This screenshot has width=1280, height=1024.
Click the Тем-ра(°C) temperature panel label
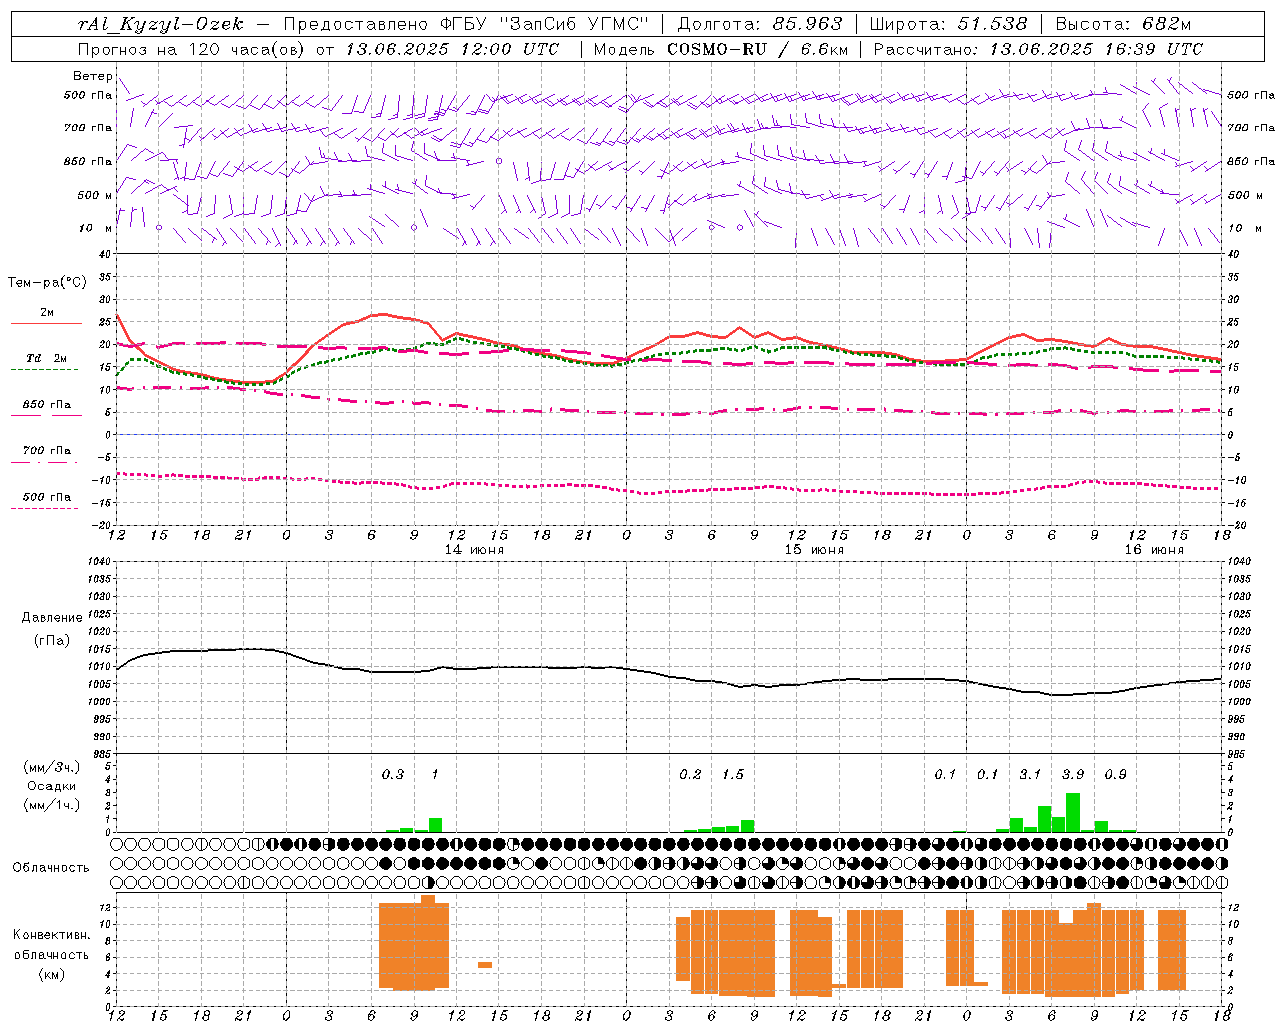(x=47, y=283)
